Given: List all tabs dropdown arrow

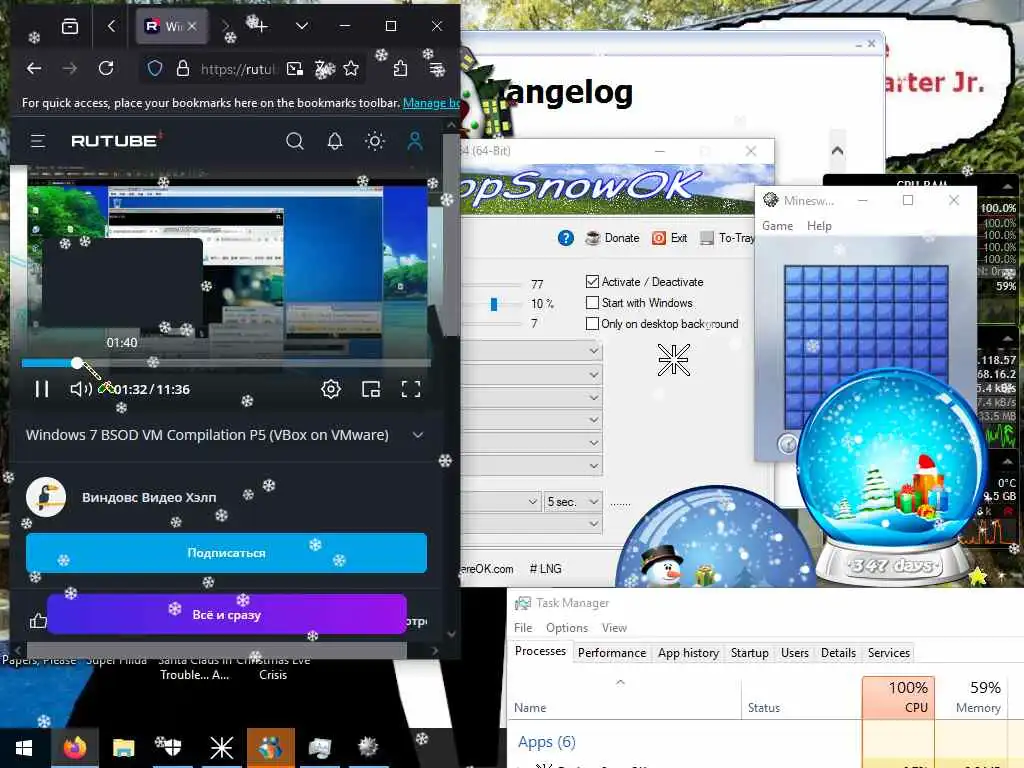Looking at the screenshot, I should (302, 26).
